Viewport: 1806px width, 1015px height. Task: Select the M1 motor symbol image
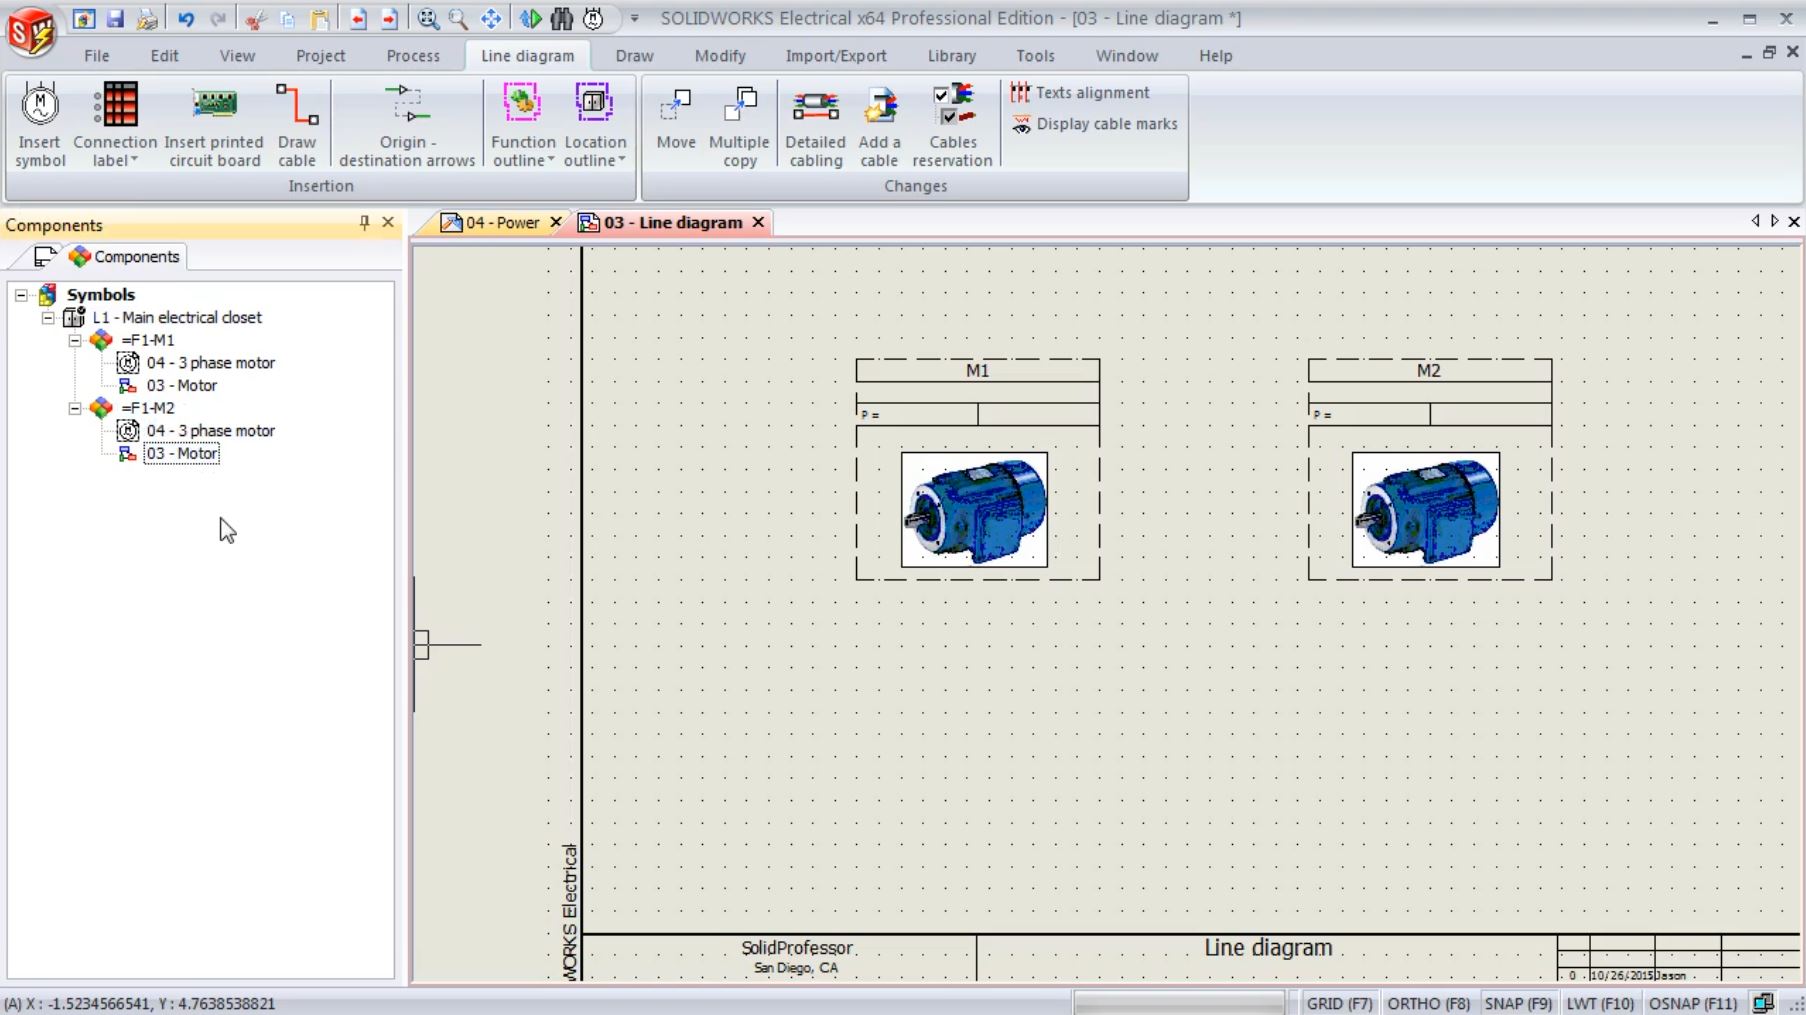coord(975,510)
